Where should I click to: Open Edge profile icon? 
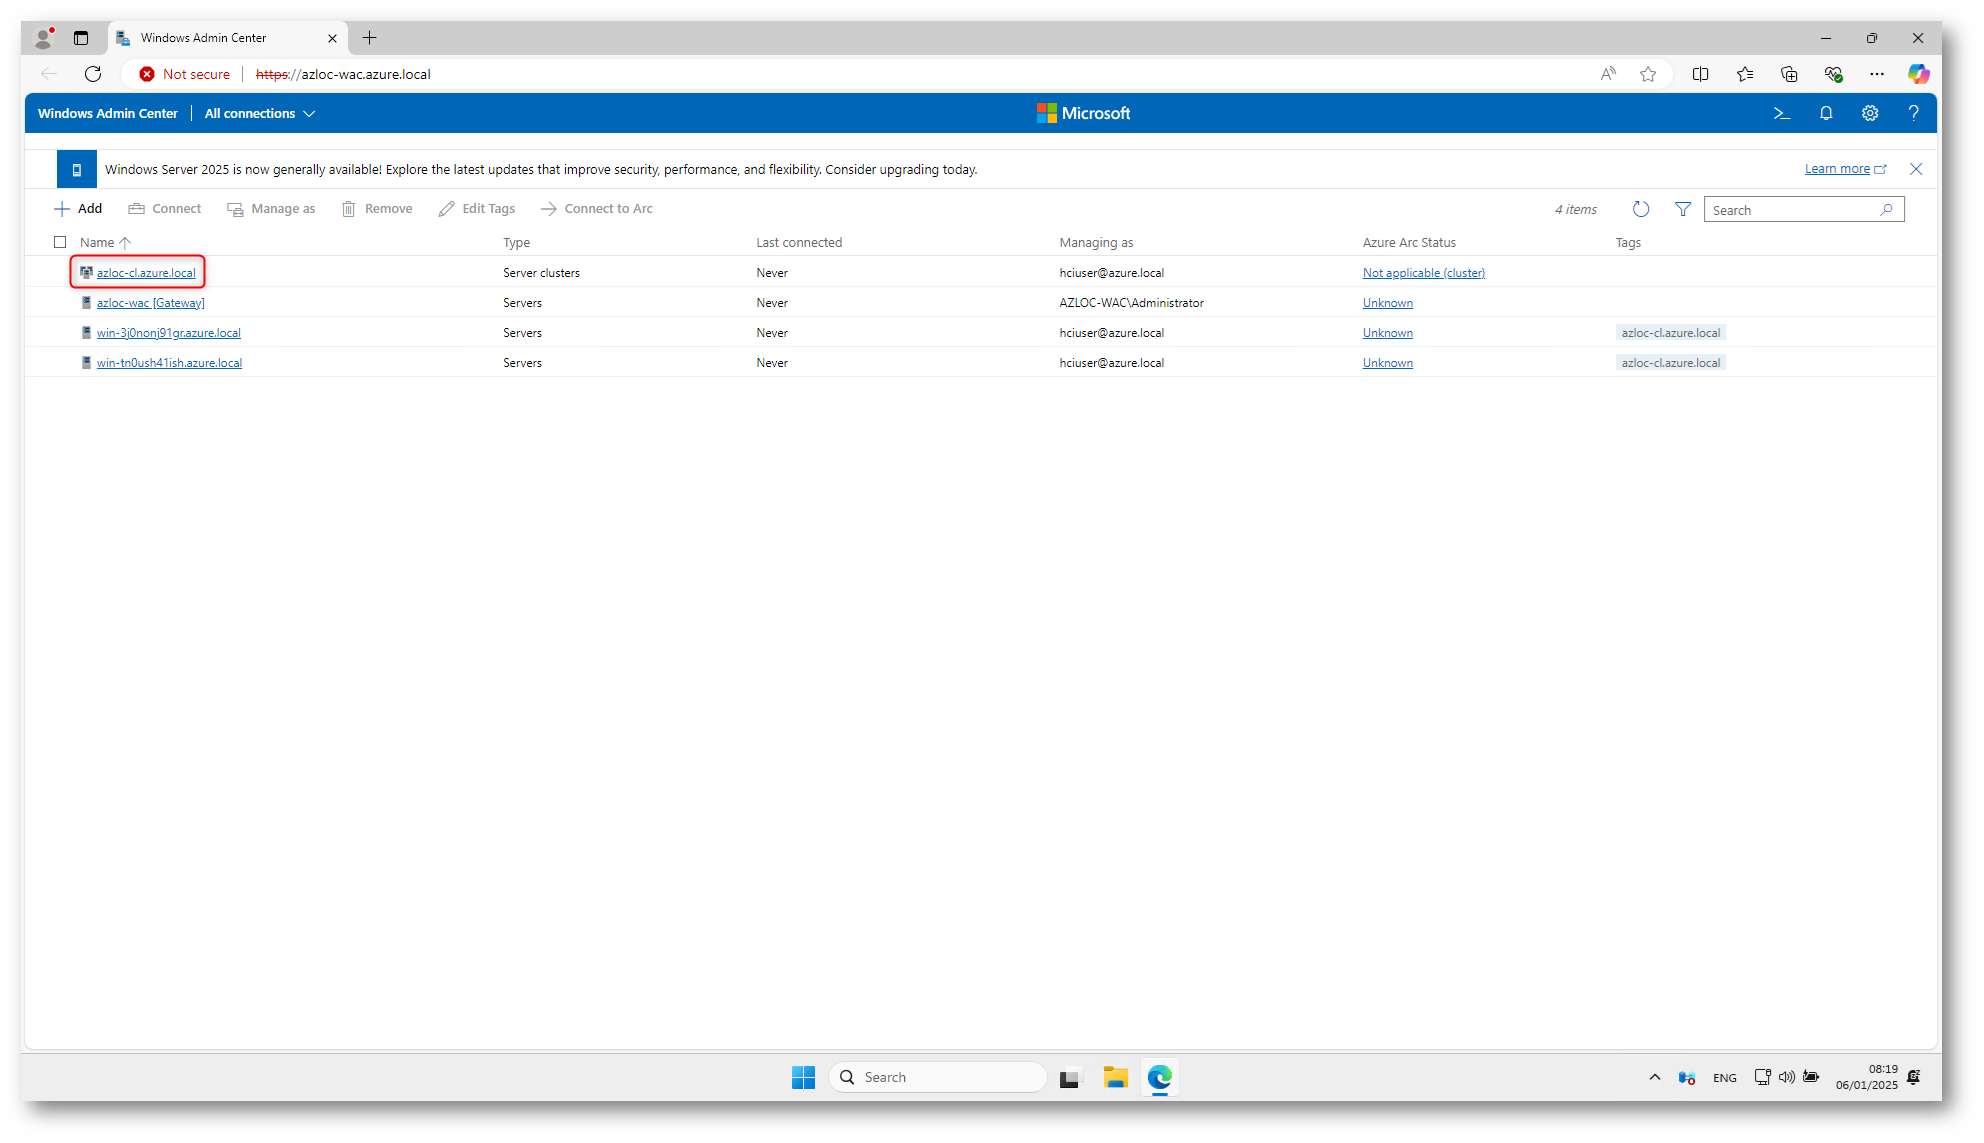[x=43, y=38]
